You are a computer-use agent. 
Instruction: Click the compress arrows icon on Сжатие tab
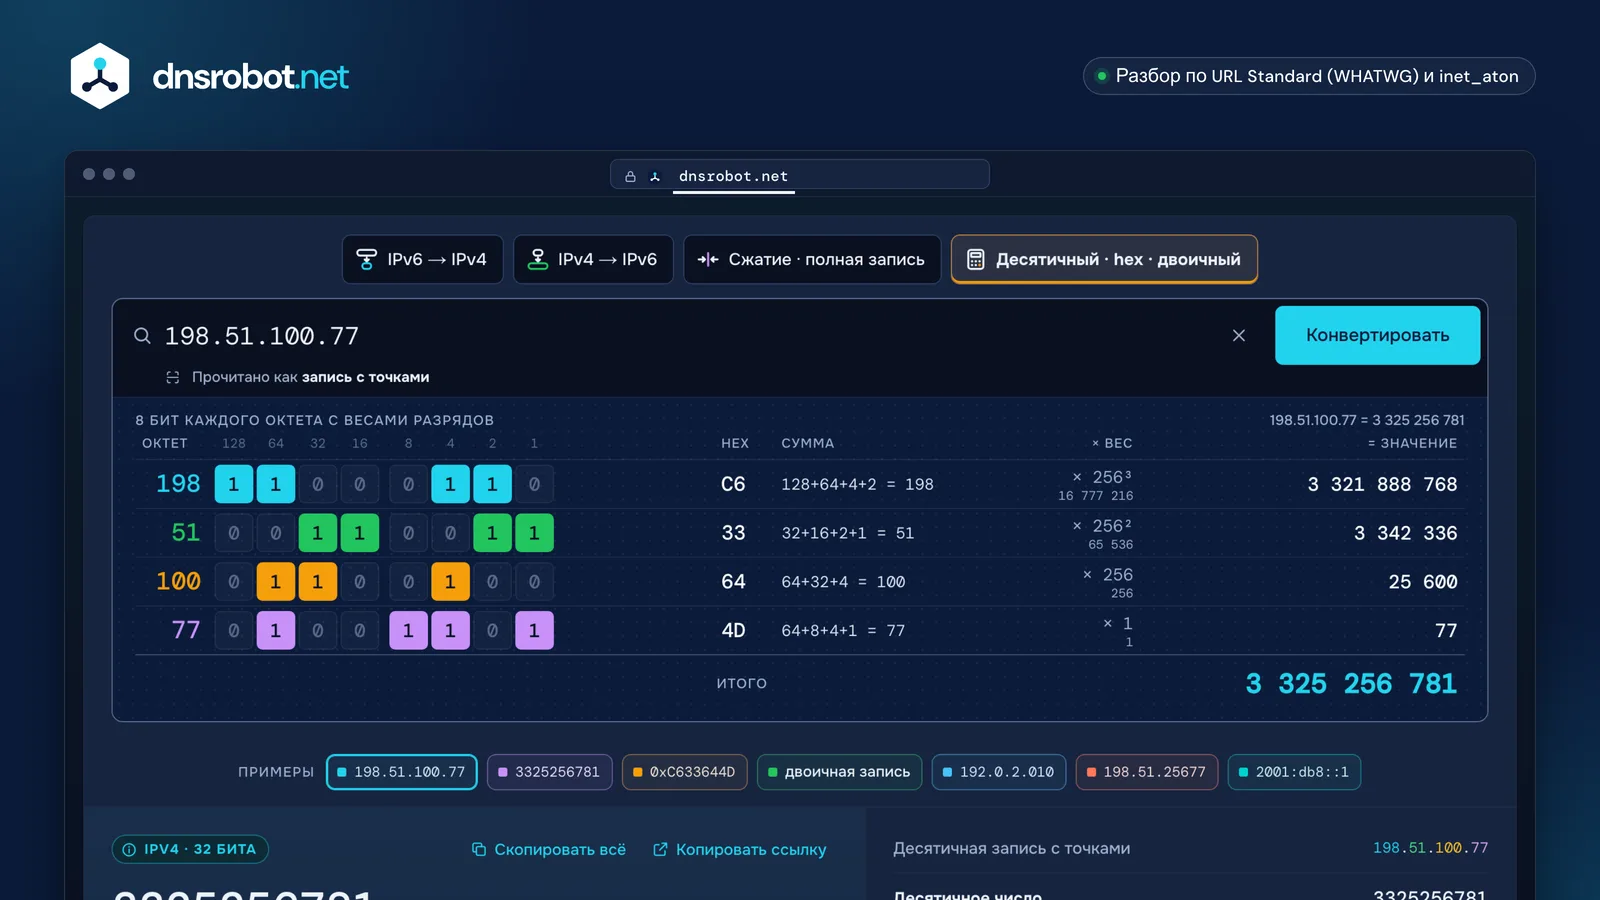pyautogui.click(x=708, y=260)
